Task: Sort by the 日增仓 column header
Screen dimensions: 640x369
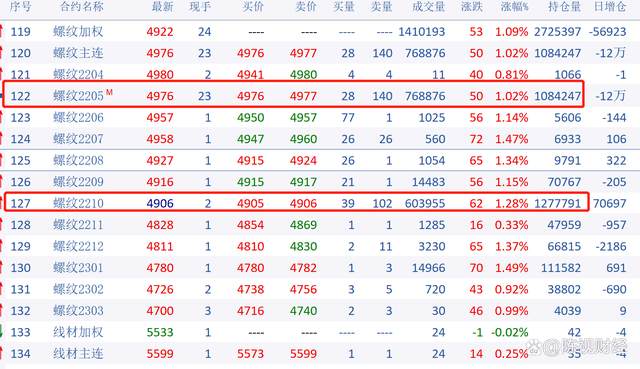Action: click(610, 7)
